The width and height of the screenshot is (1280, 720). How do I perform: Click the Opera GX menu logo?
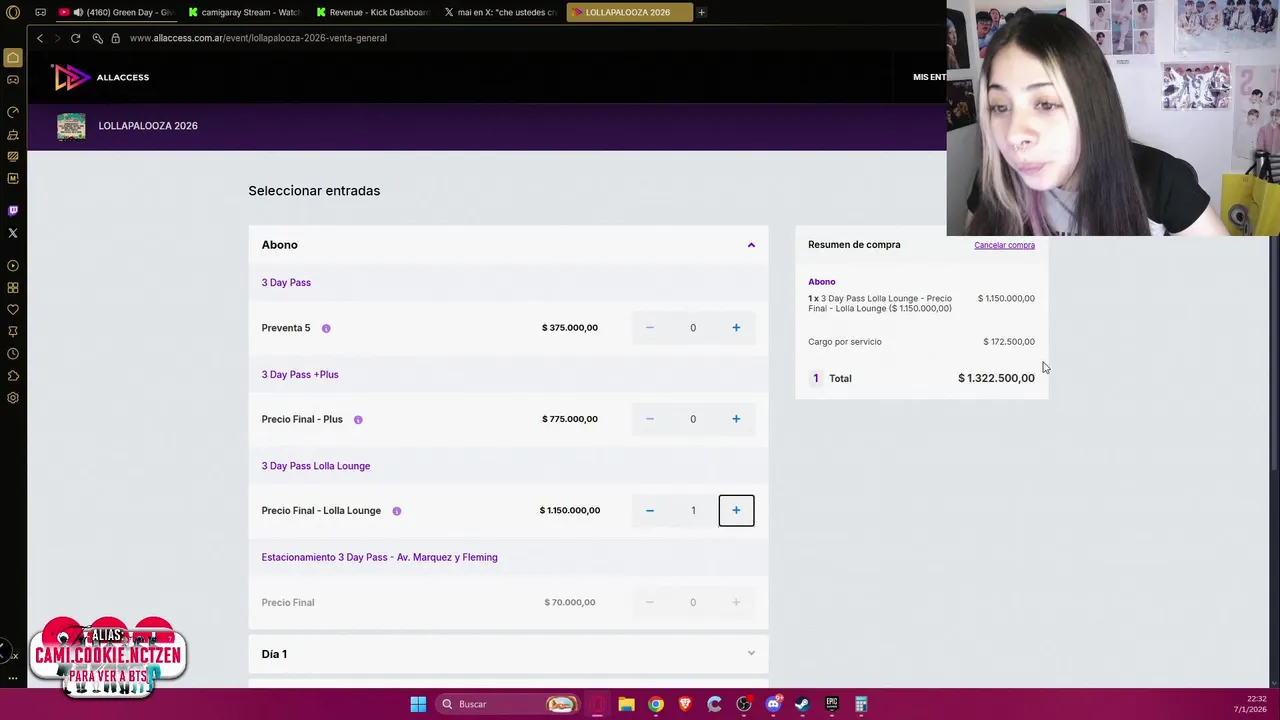13,12
